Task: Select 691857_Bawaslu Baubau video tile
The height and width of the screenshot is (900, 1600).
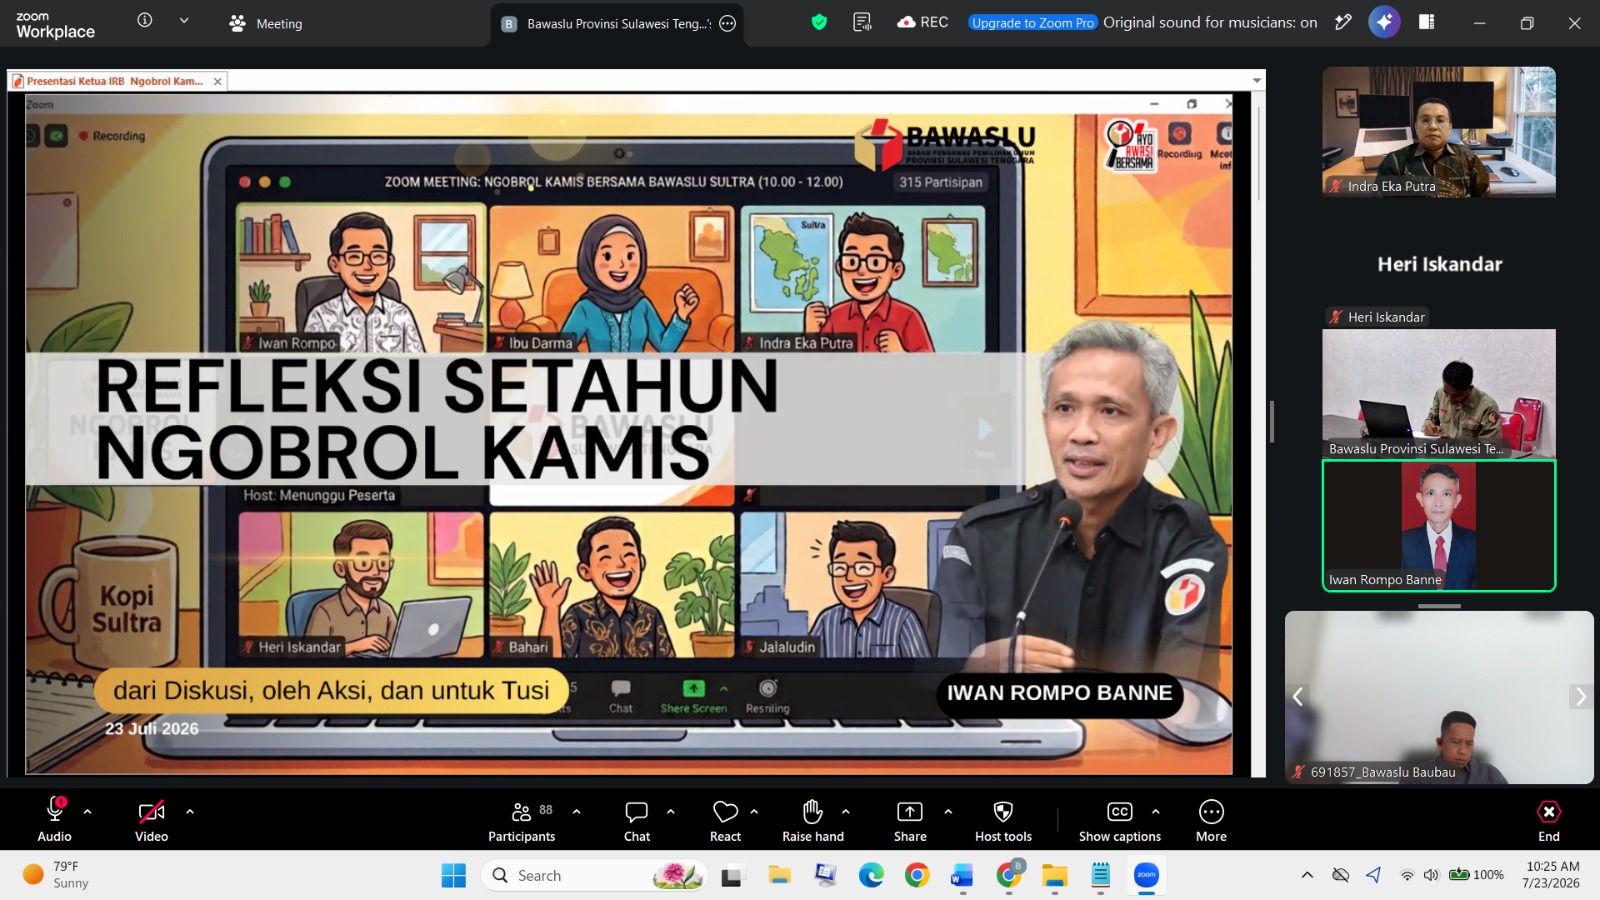Action: (1438, 697)
